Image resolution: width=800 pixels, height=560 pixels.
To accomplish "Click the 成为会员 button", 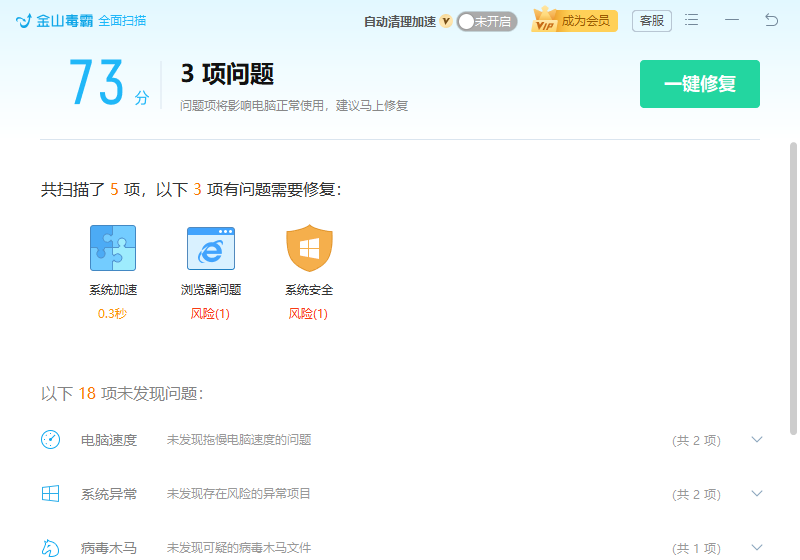I will tap(585, 21).
